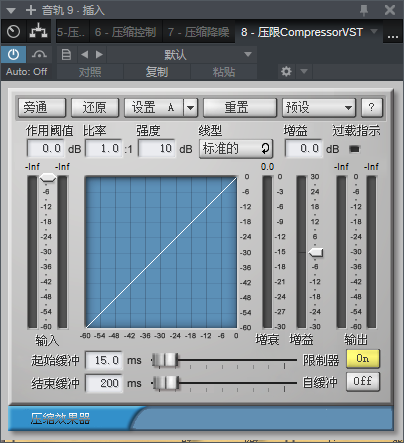Click the compression curve graph
Viewport: 404px width, 443px height.
click(x=161, y=252)
